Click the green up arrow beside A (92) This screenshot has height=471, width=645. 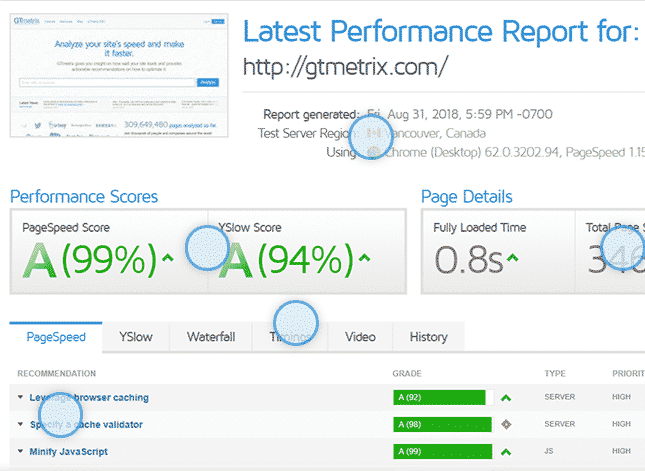coord(506,398)
